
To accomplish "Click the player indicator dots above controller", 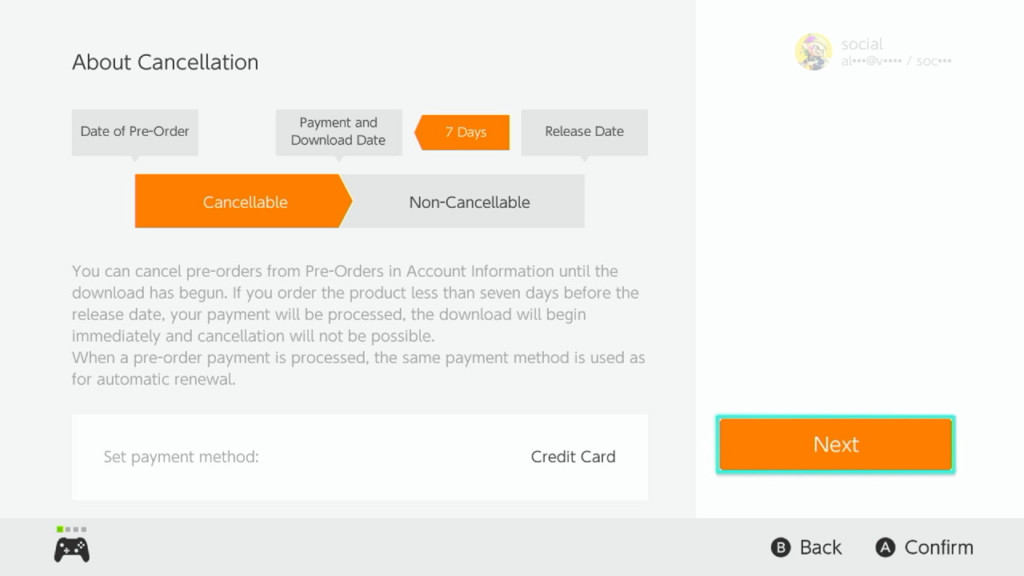I will [72, 529].
